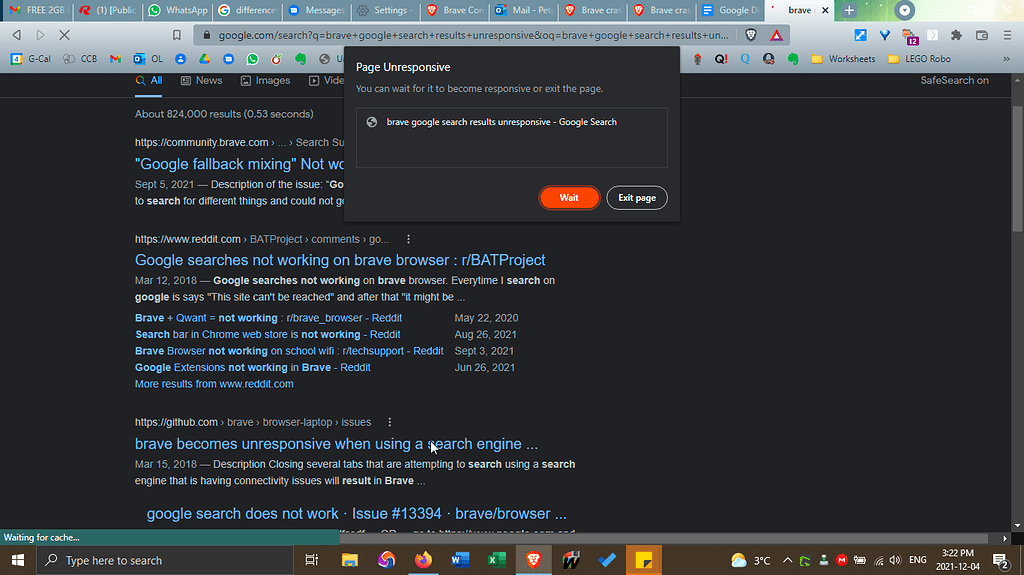Close the active brave search tab
1024x575 pixels.
tap(825, 10)
